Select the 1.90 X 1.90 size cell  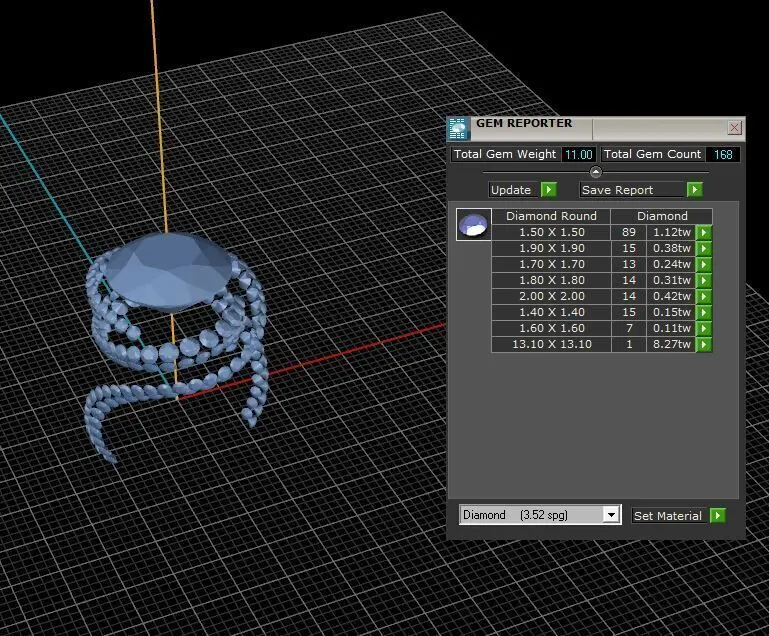pyautogui.click(x=552, y=248)
